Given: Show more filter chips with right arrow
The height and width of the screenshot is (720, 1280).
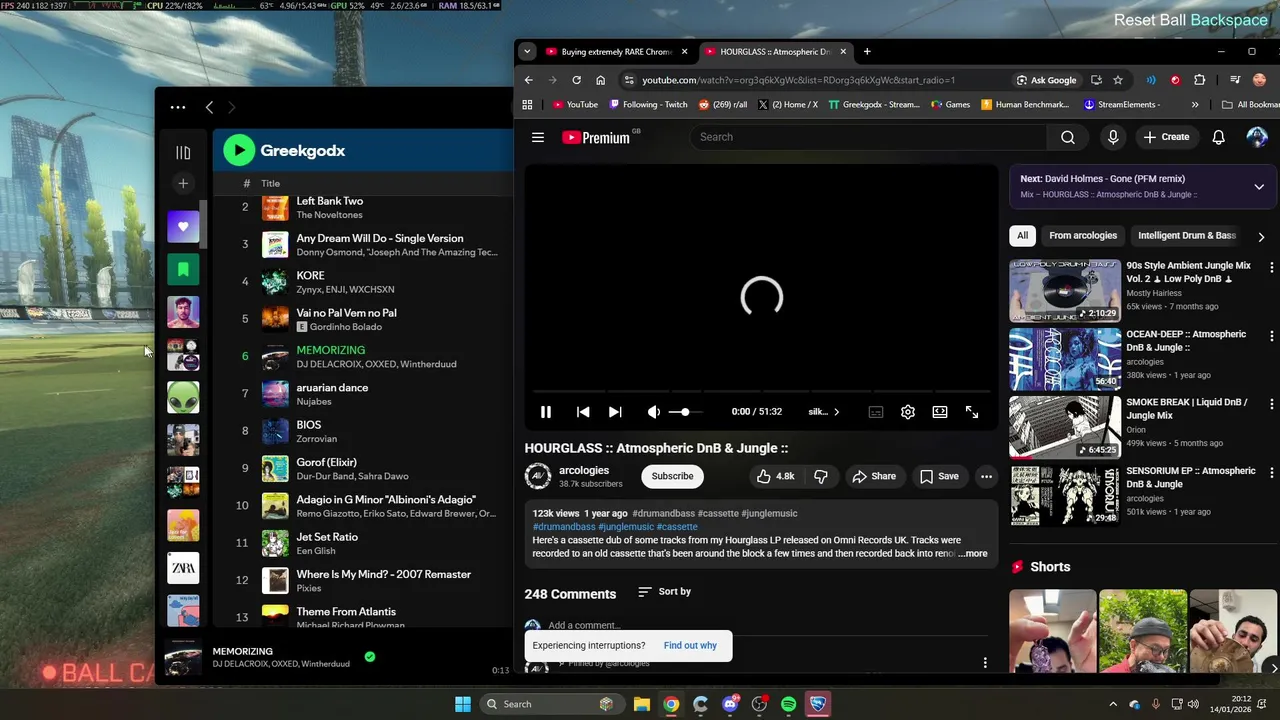Looking at the screenshot, I should pos(1261,237).
